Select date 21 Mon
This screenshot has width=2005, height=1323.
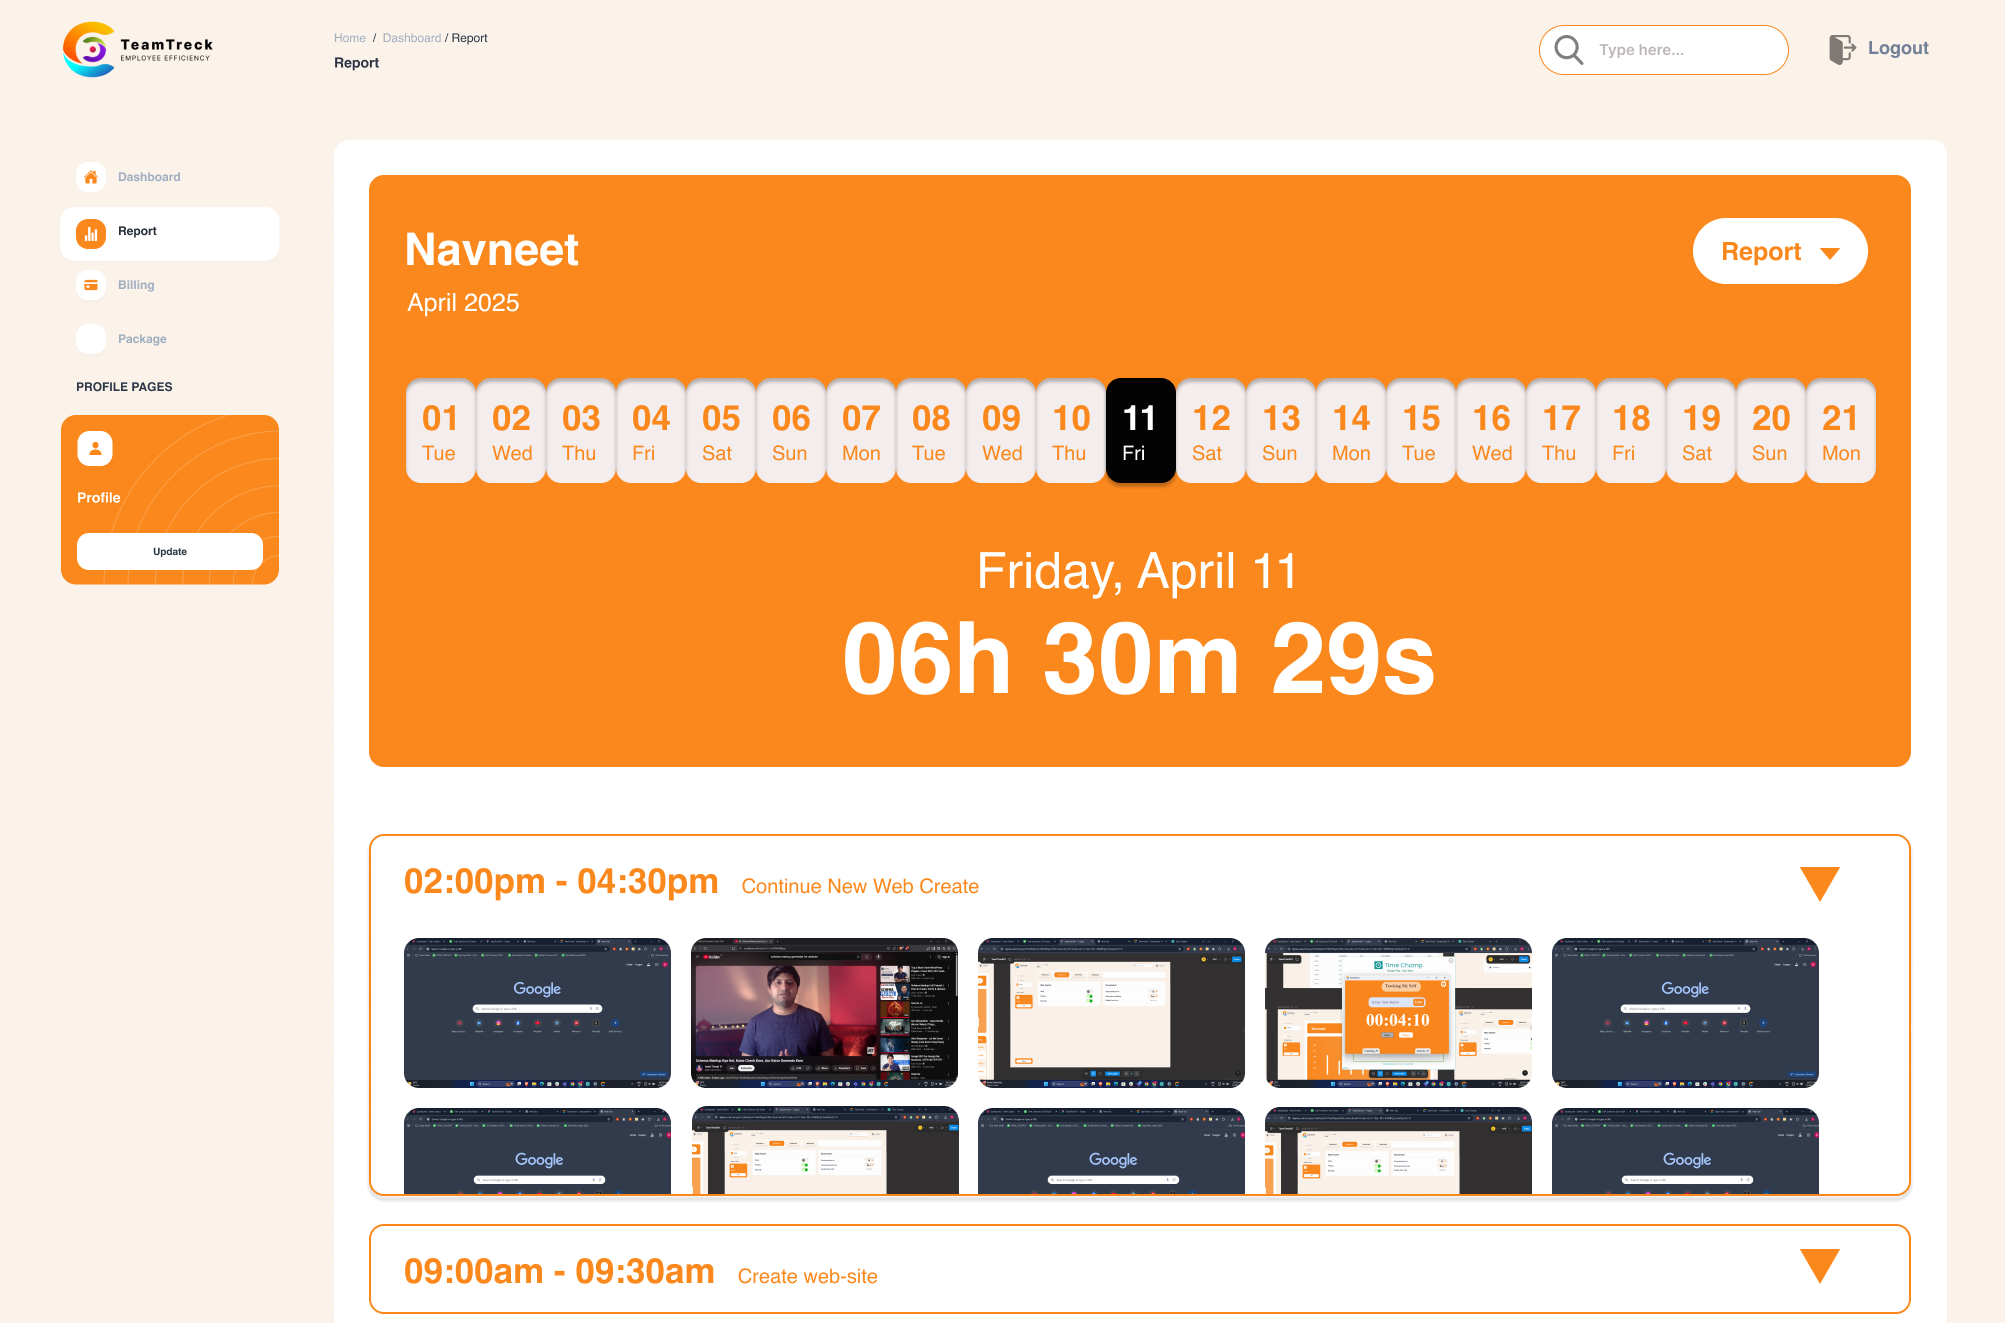point(1841,431)
